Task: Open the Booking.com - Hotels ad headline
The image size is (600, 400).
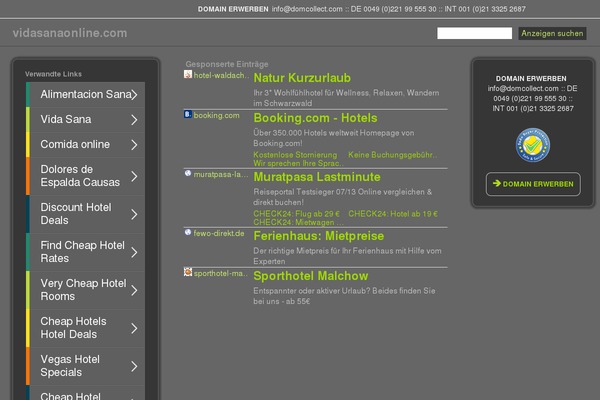Action: 315,118
